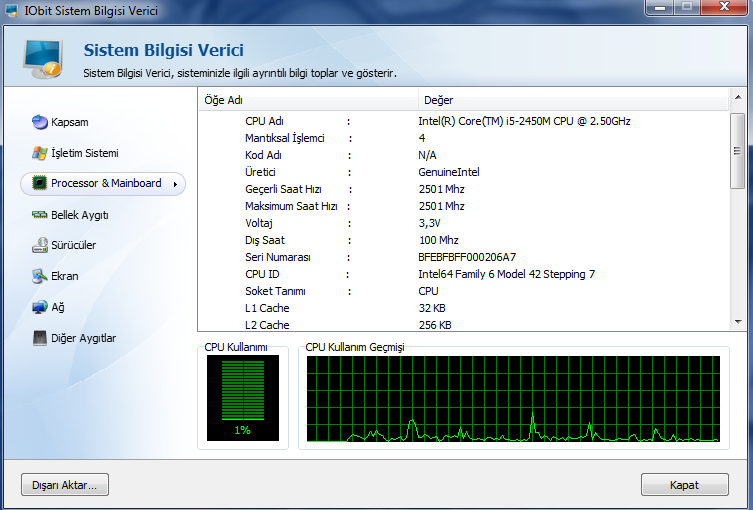The width and height of the screenshot is (753, 510).
Task: Select the Voltaj row label
Action: (x=258, y=223)
